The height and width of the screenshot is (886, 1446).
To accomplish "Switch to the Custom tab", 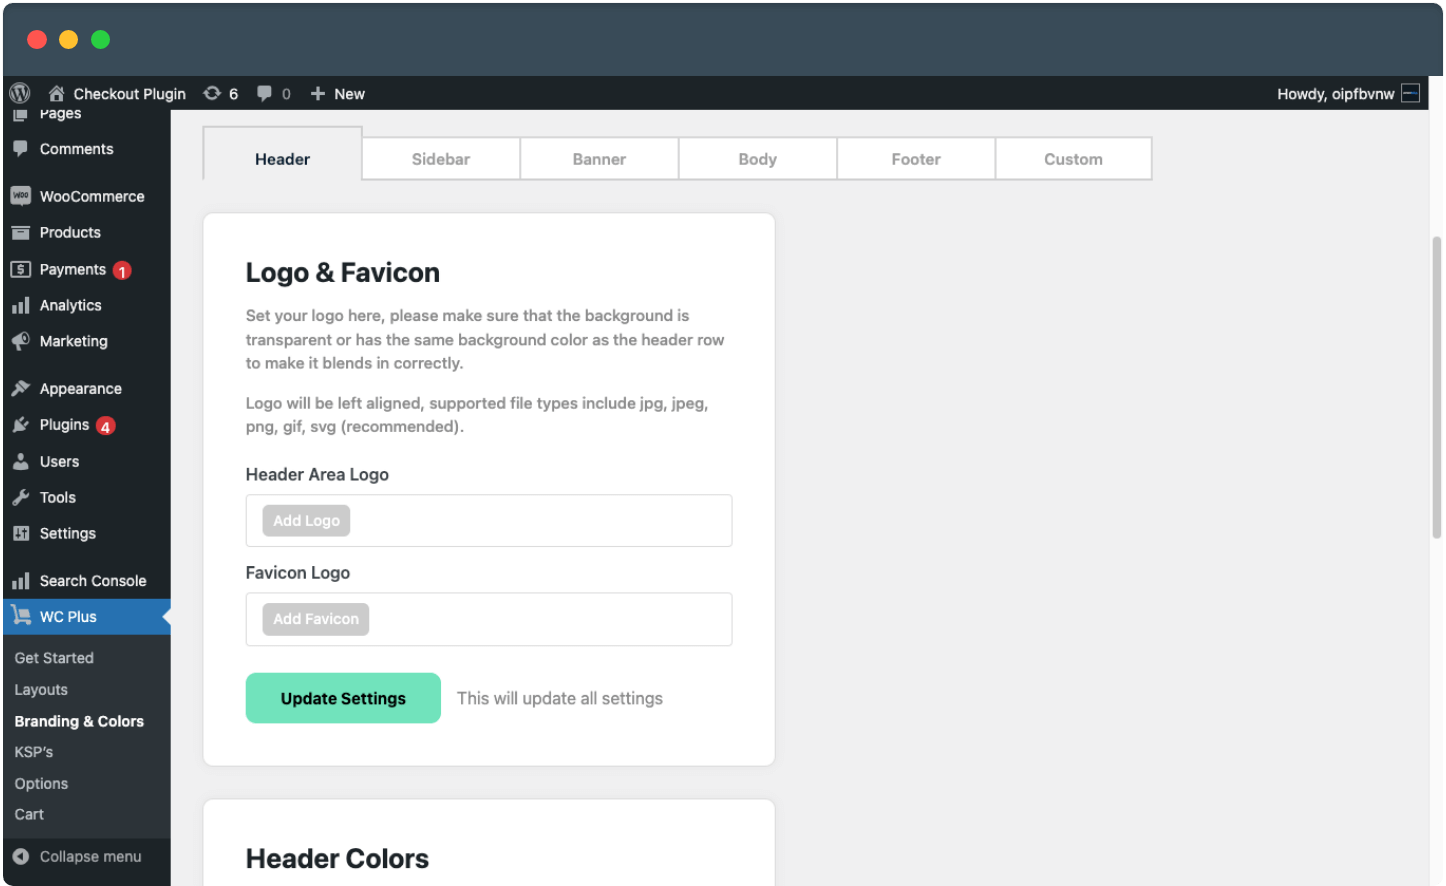I will point(1073,159).
